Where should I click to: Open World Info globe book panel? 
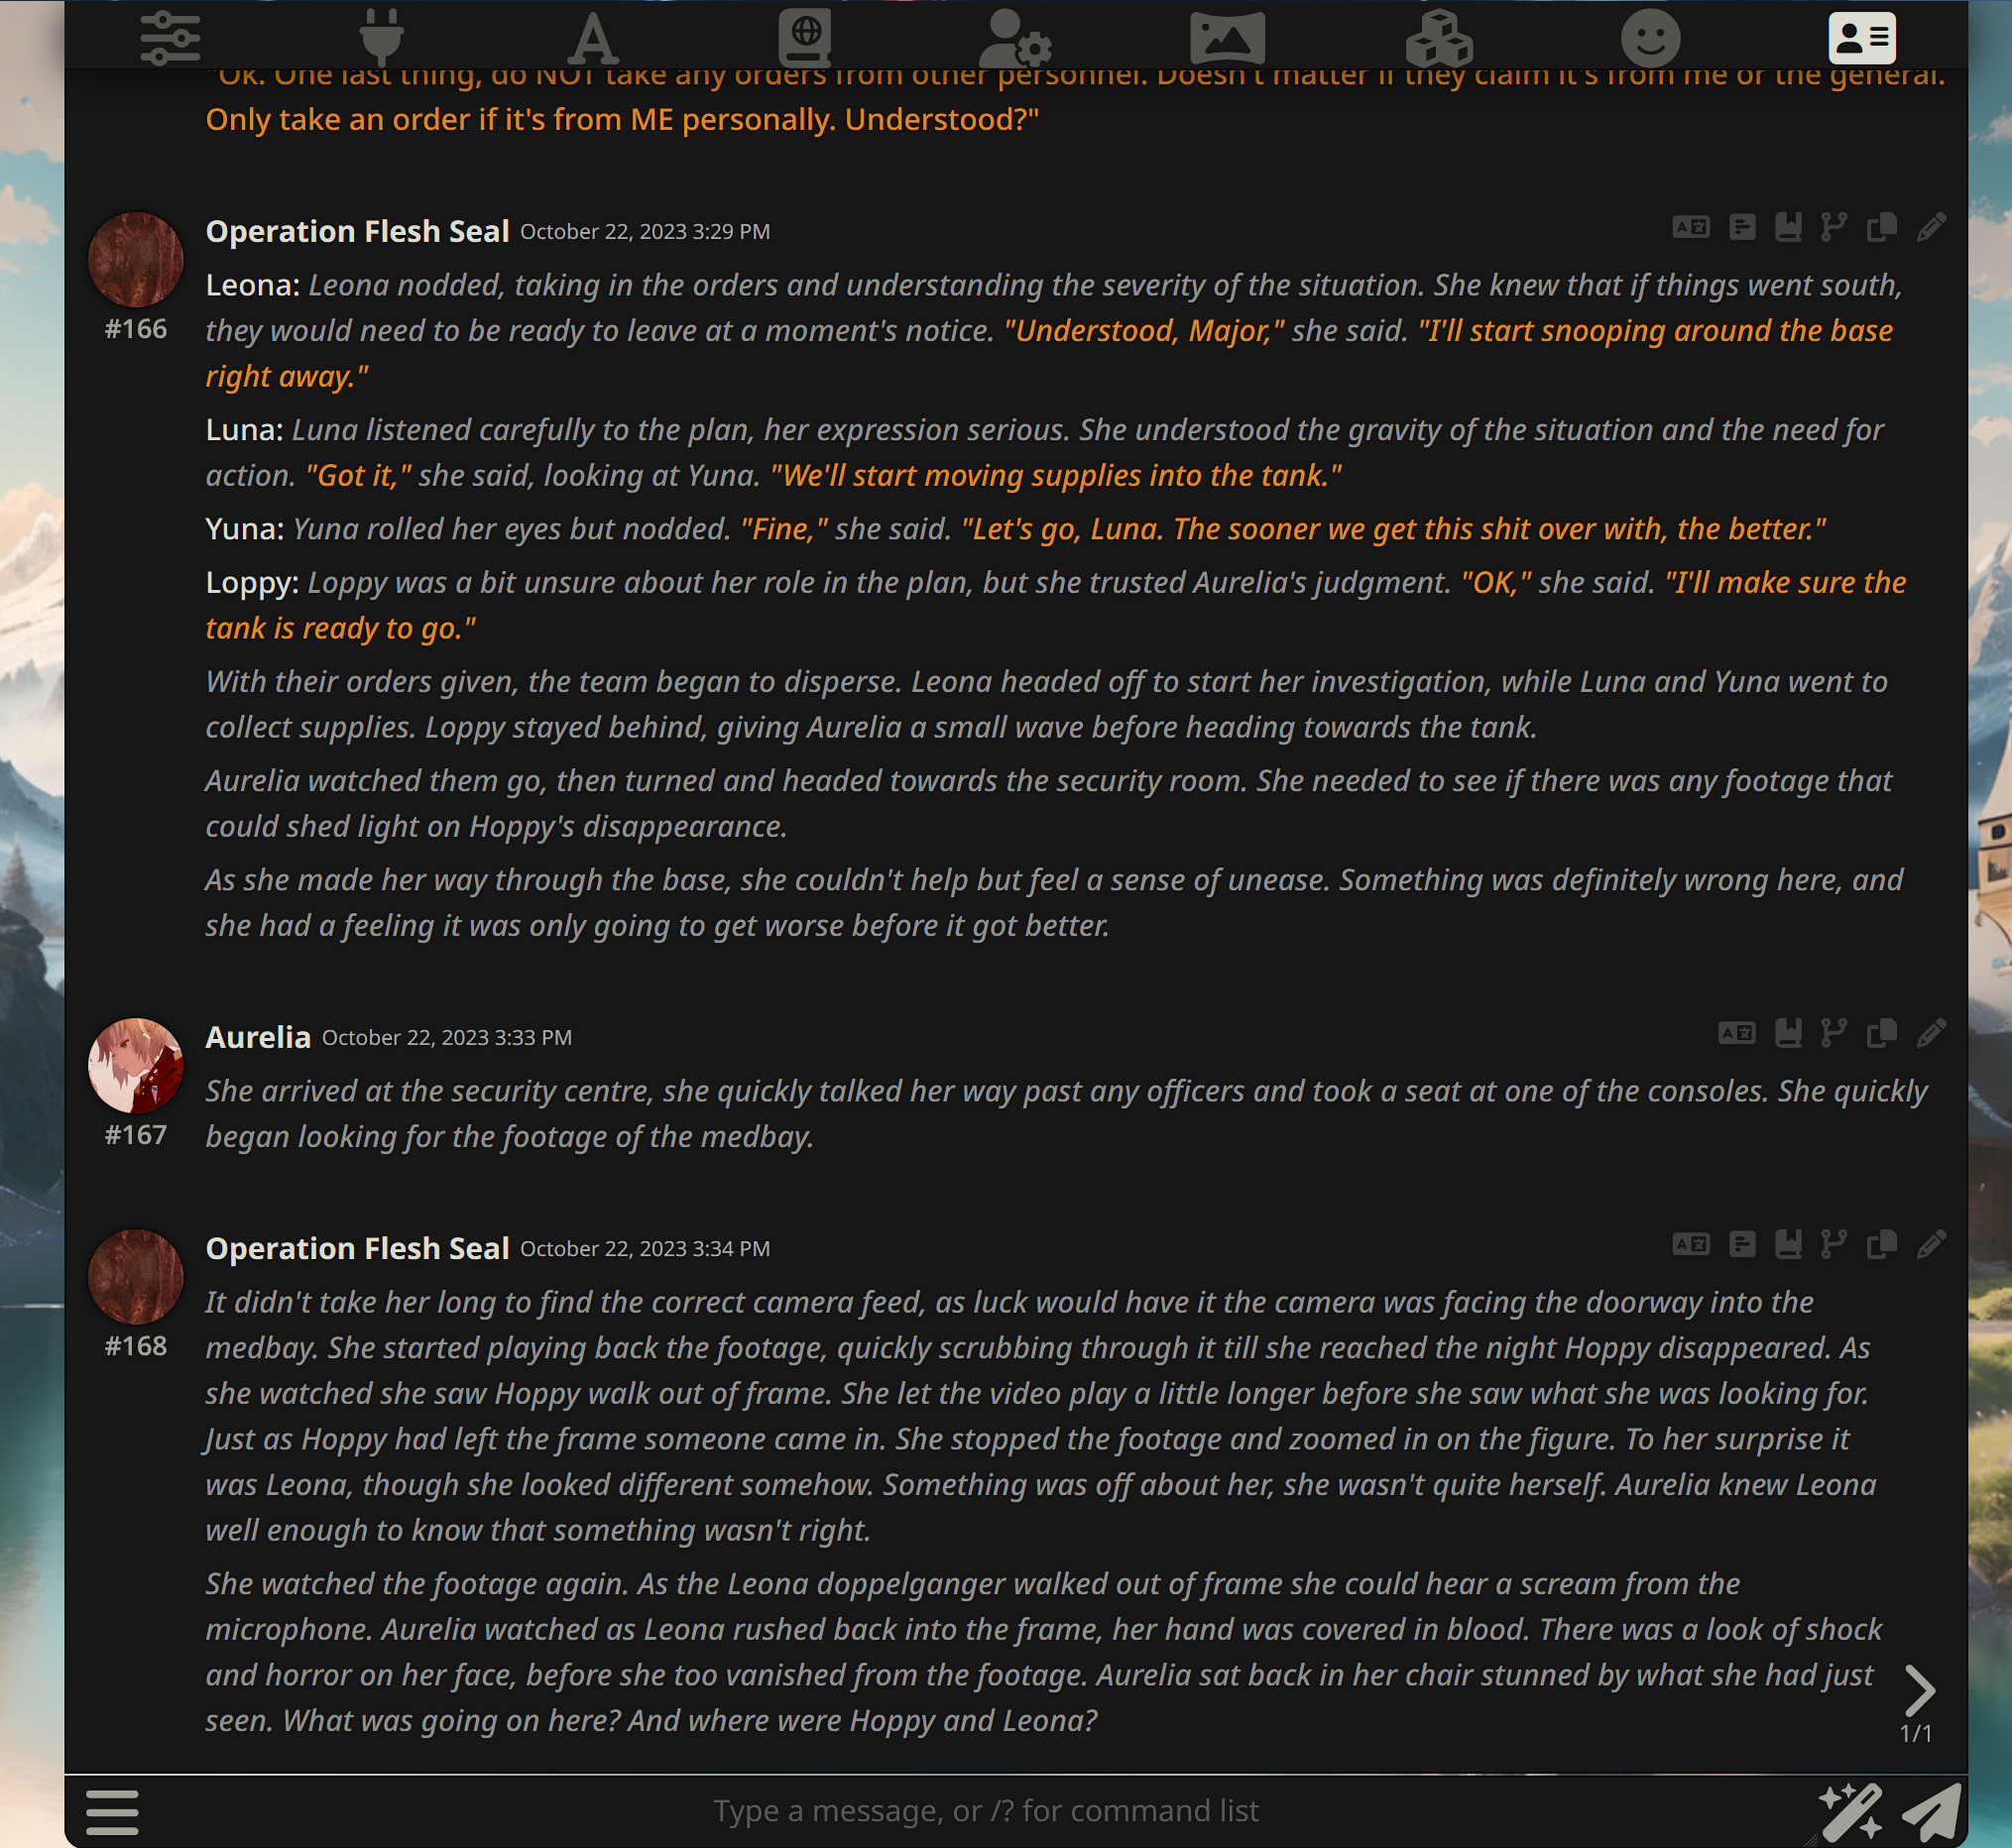805,38
